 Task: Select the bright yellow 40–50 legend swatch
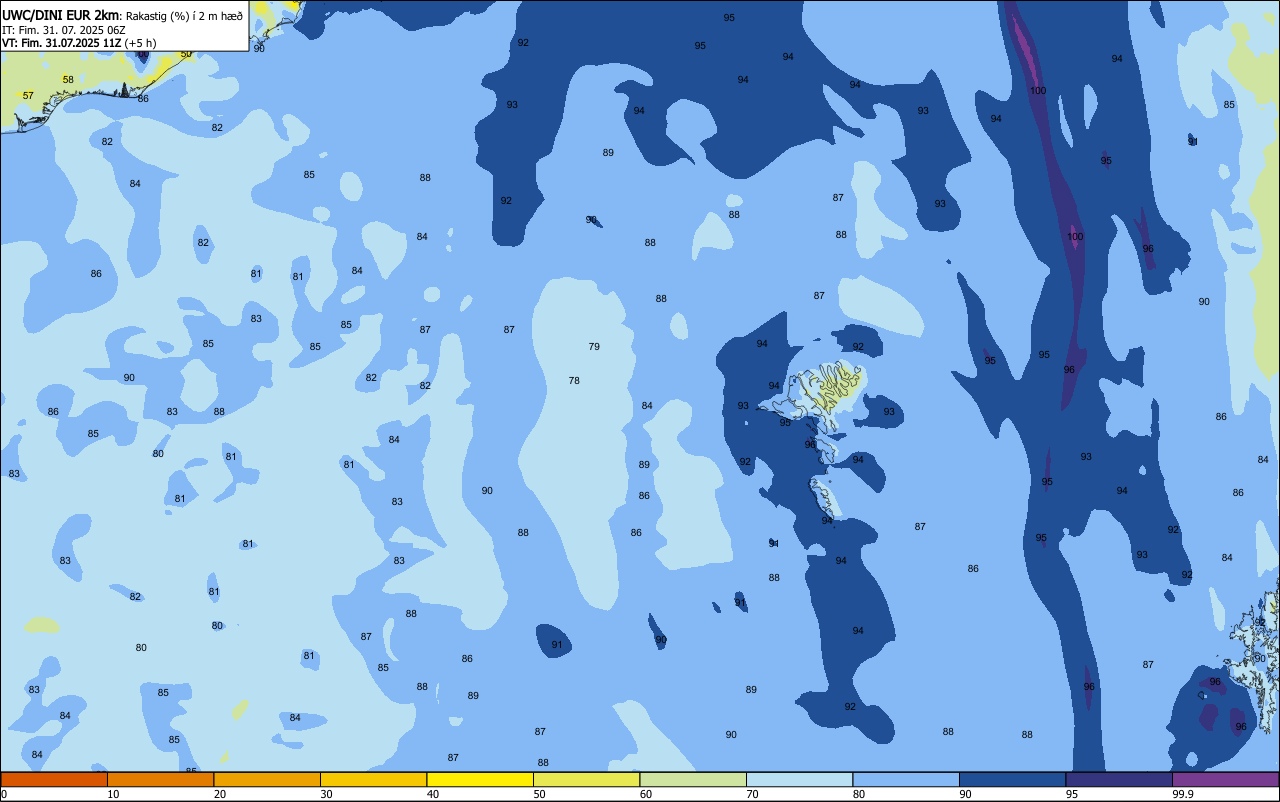[480, 779]
